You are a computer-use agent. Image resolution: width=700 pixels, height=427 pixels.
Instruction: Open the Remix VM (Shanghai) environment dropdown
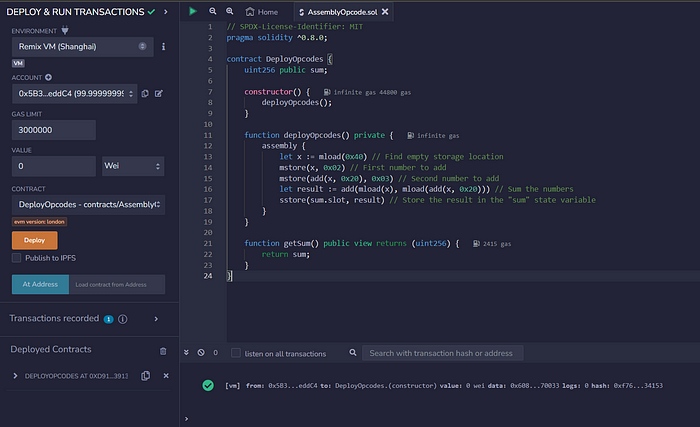point(80,47)
